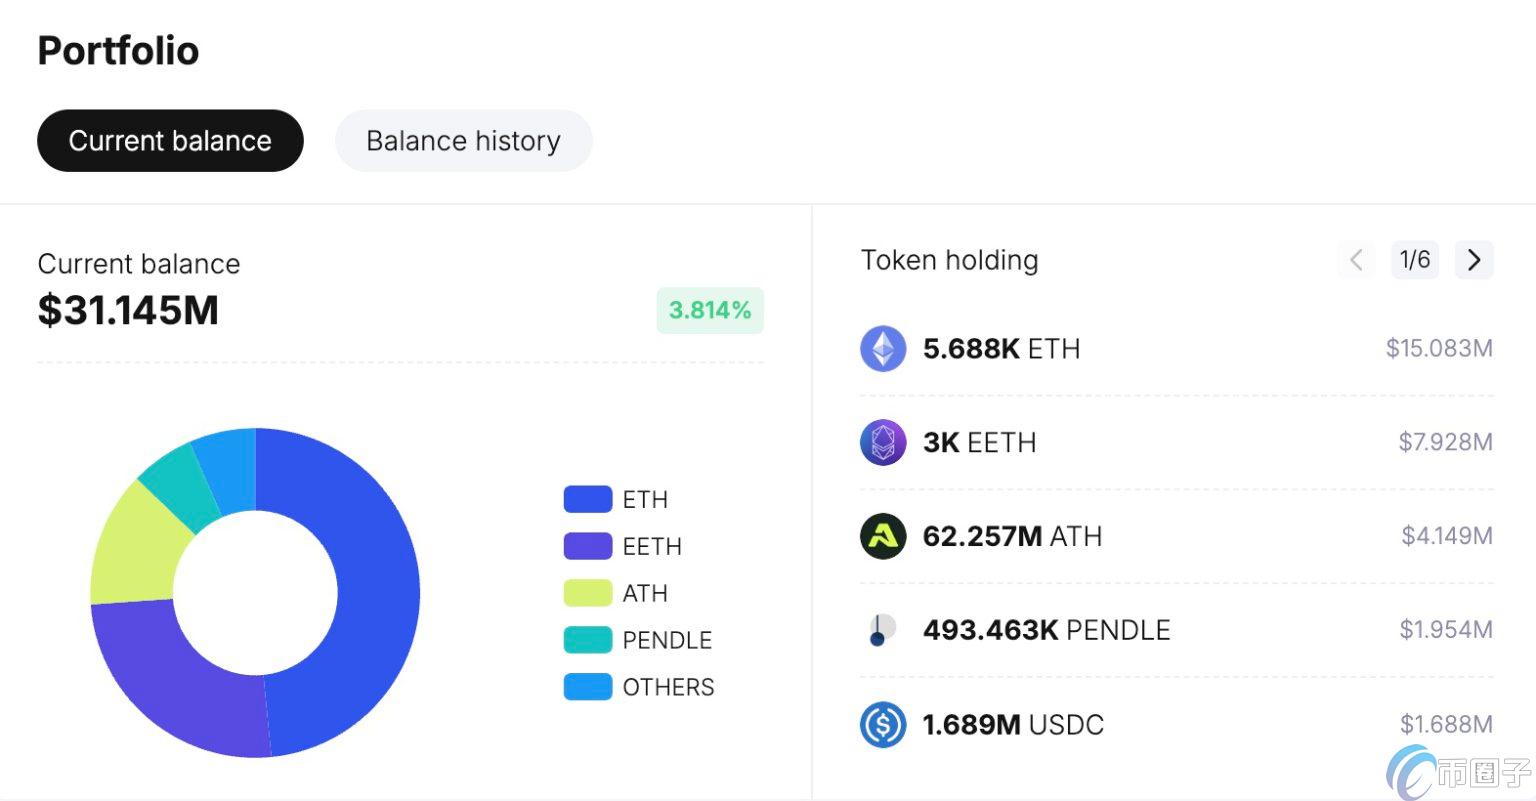Image resolution: width=1536 pixels, height=801 pixels.
Task: Click the EETH token icon
Action: [x=883, y=442]
